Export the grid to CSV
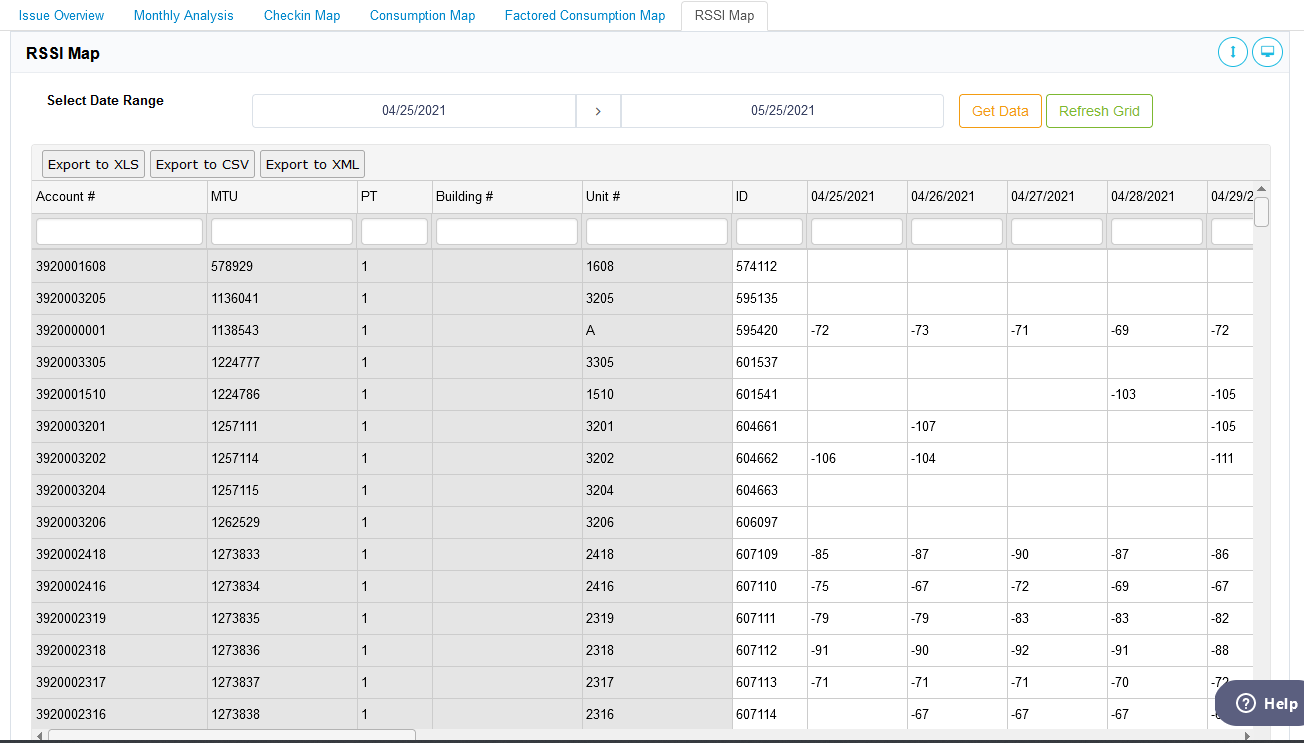Image resolution: width=1304 pixels, height=743 pixels. (202, 163)
